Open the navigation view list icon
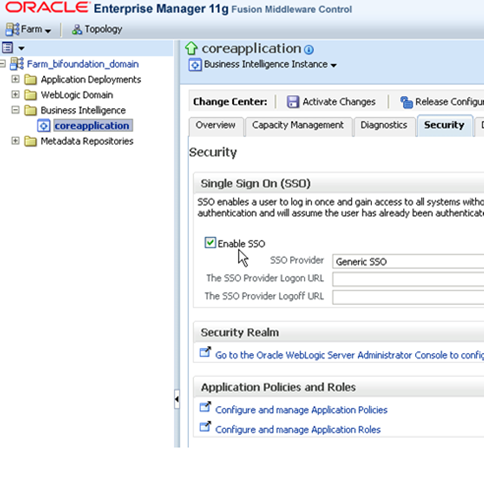This screenshot has width=484, height=480. point(8,48)
